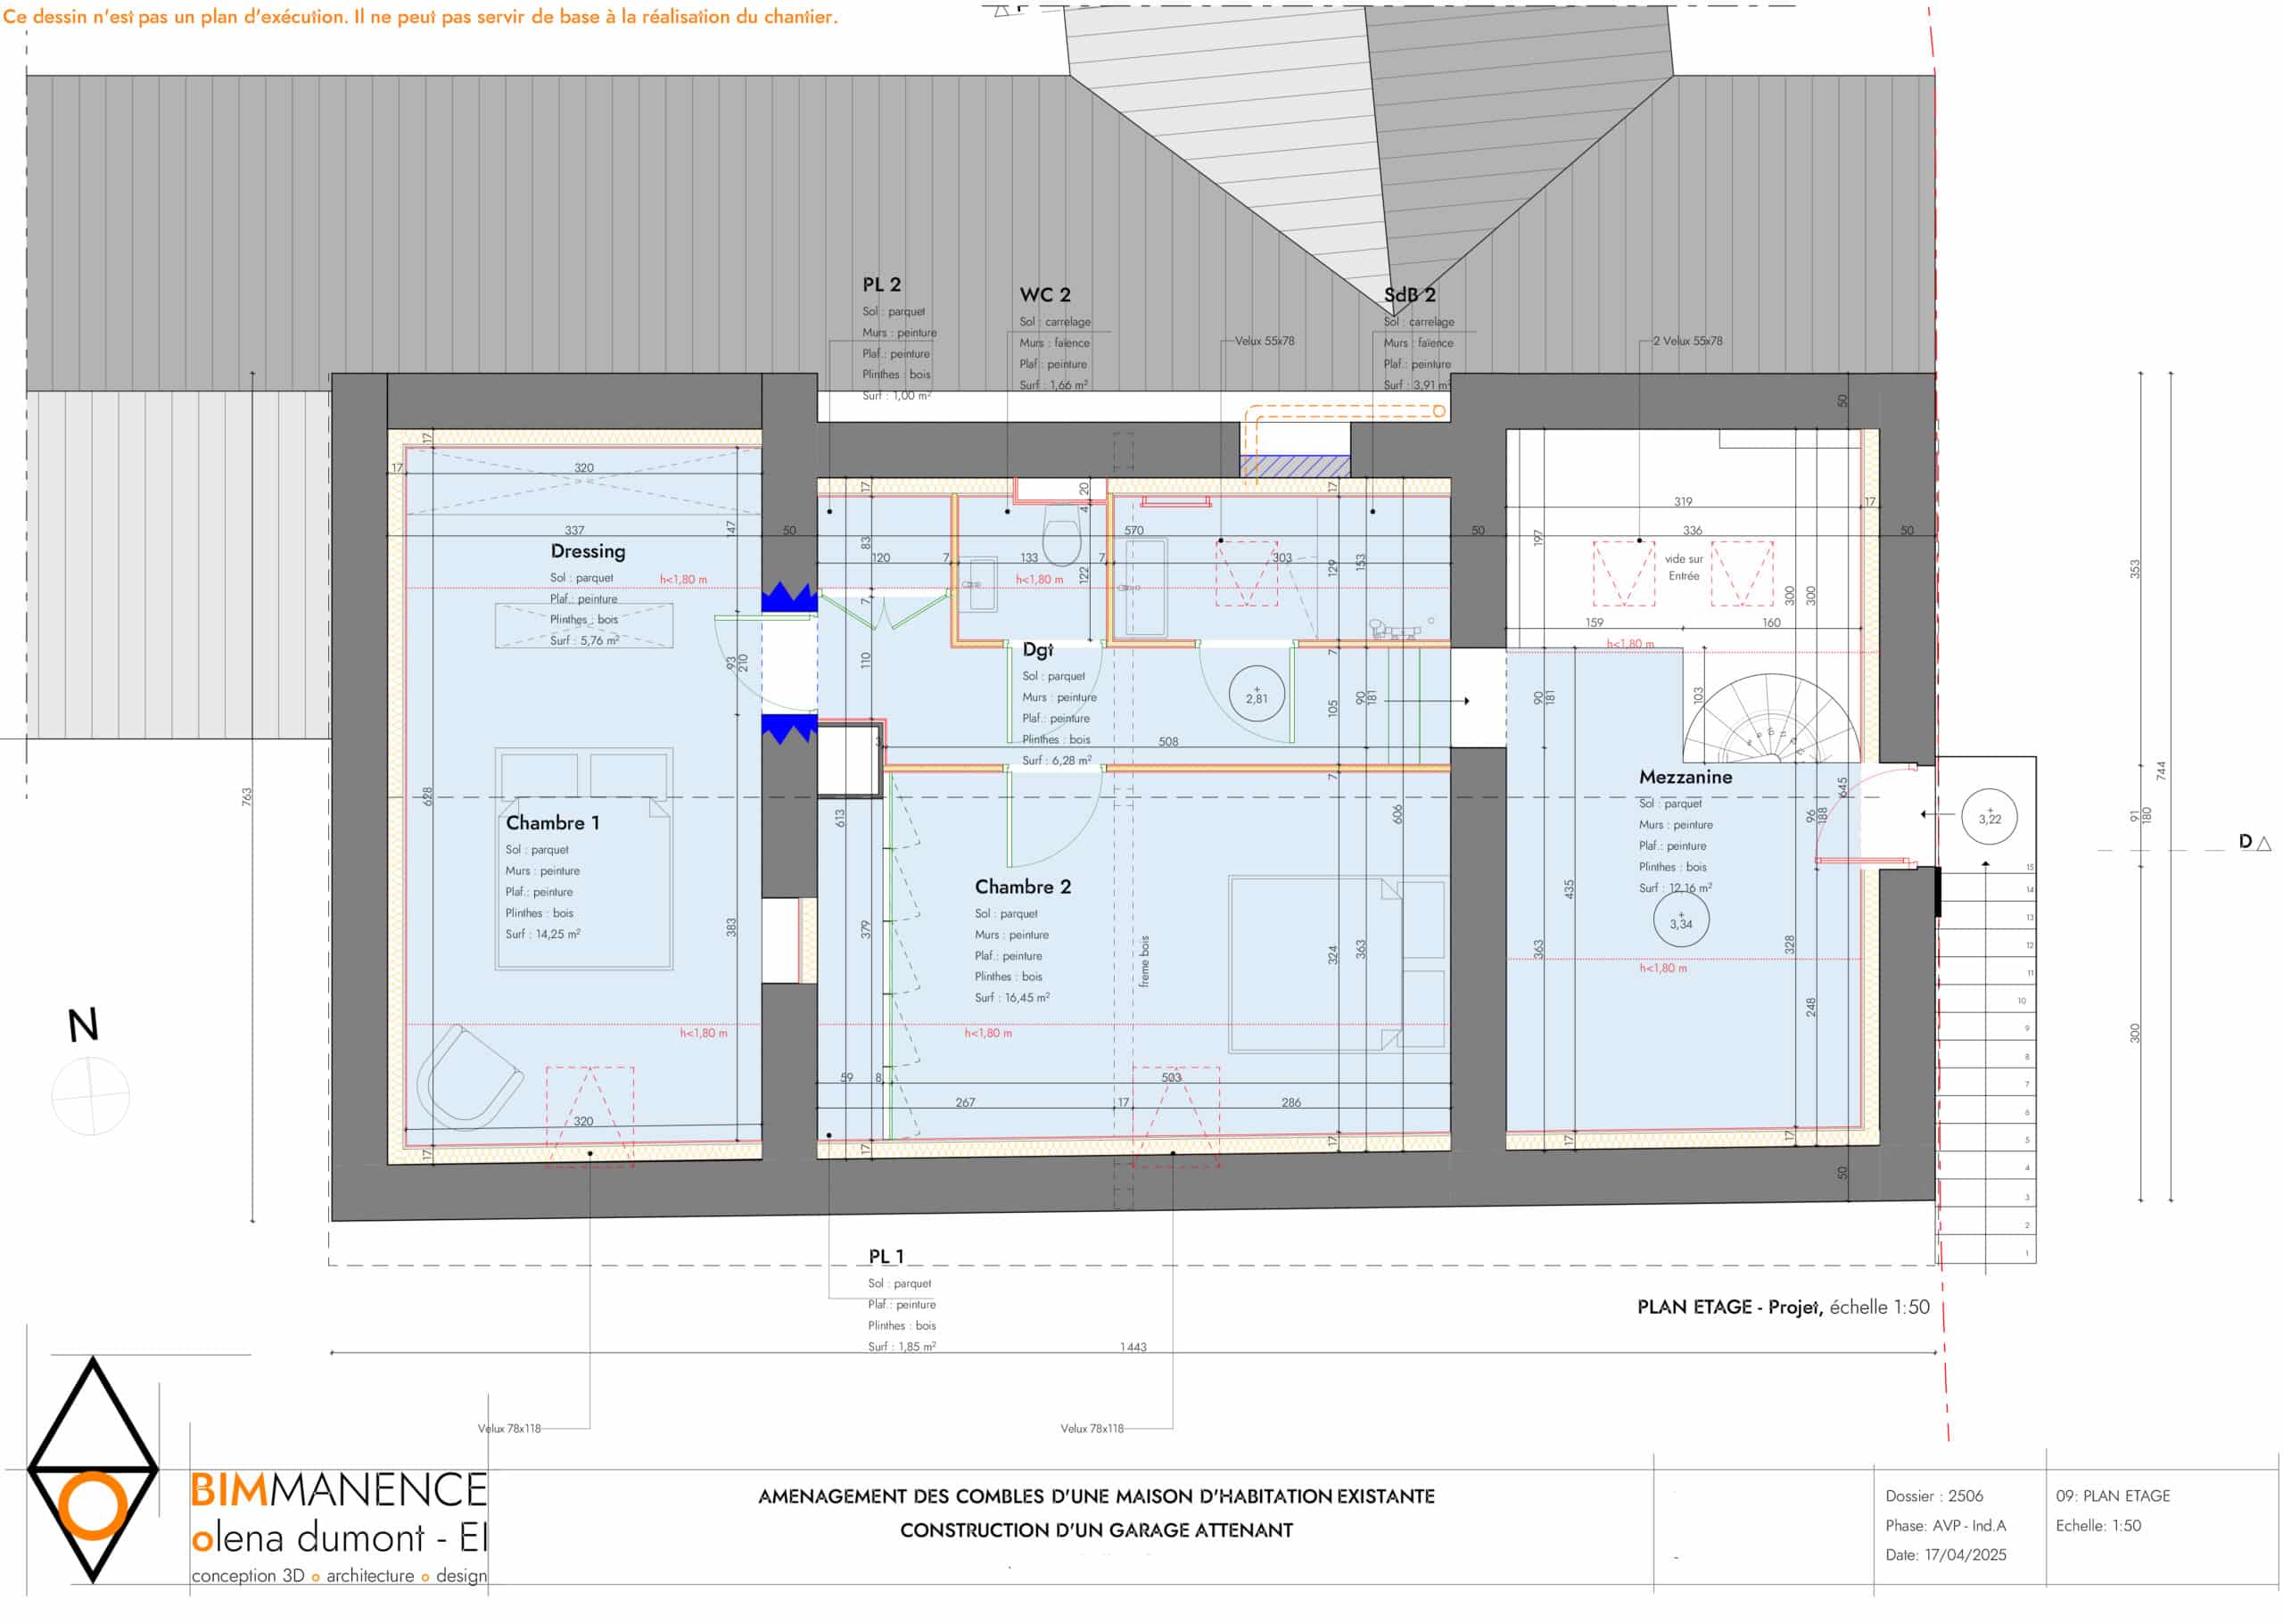Click the north compass circle under N
Screen dimensions: 2283x1624
click(90, 1095)
